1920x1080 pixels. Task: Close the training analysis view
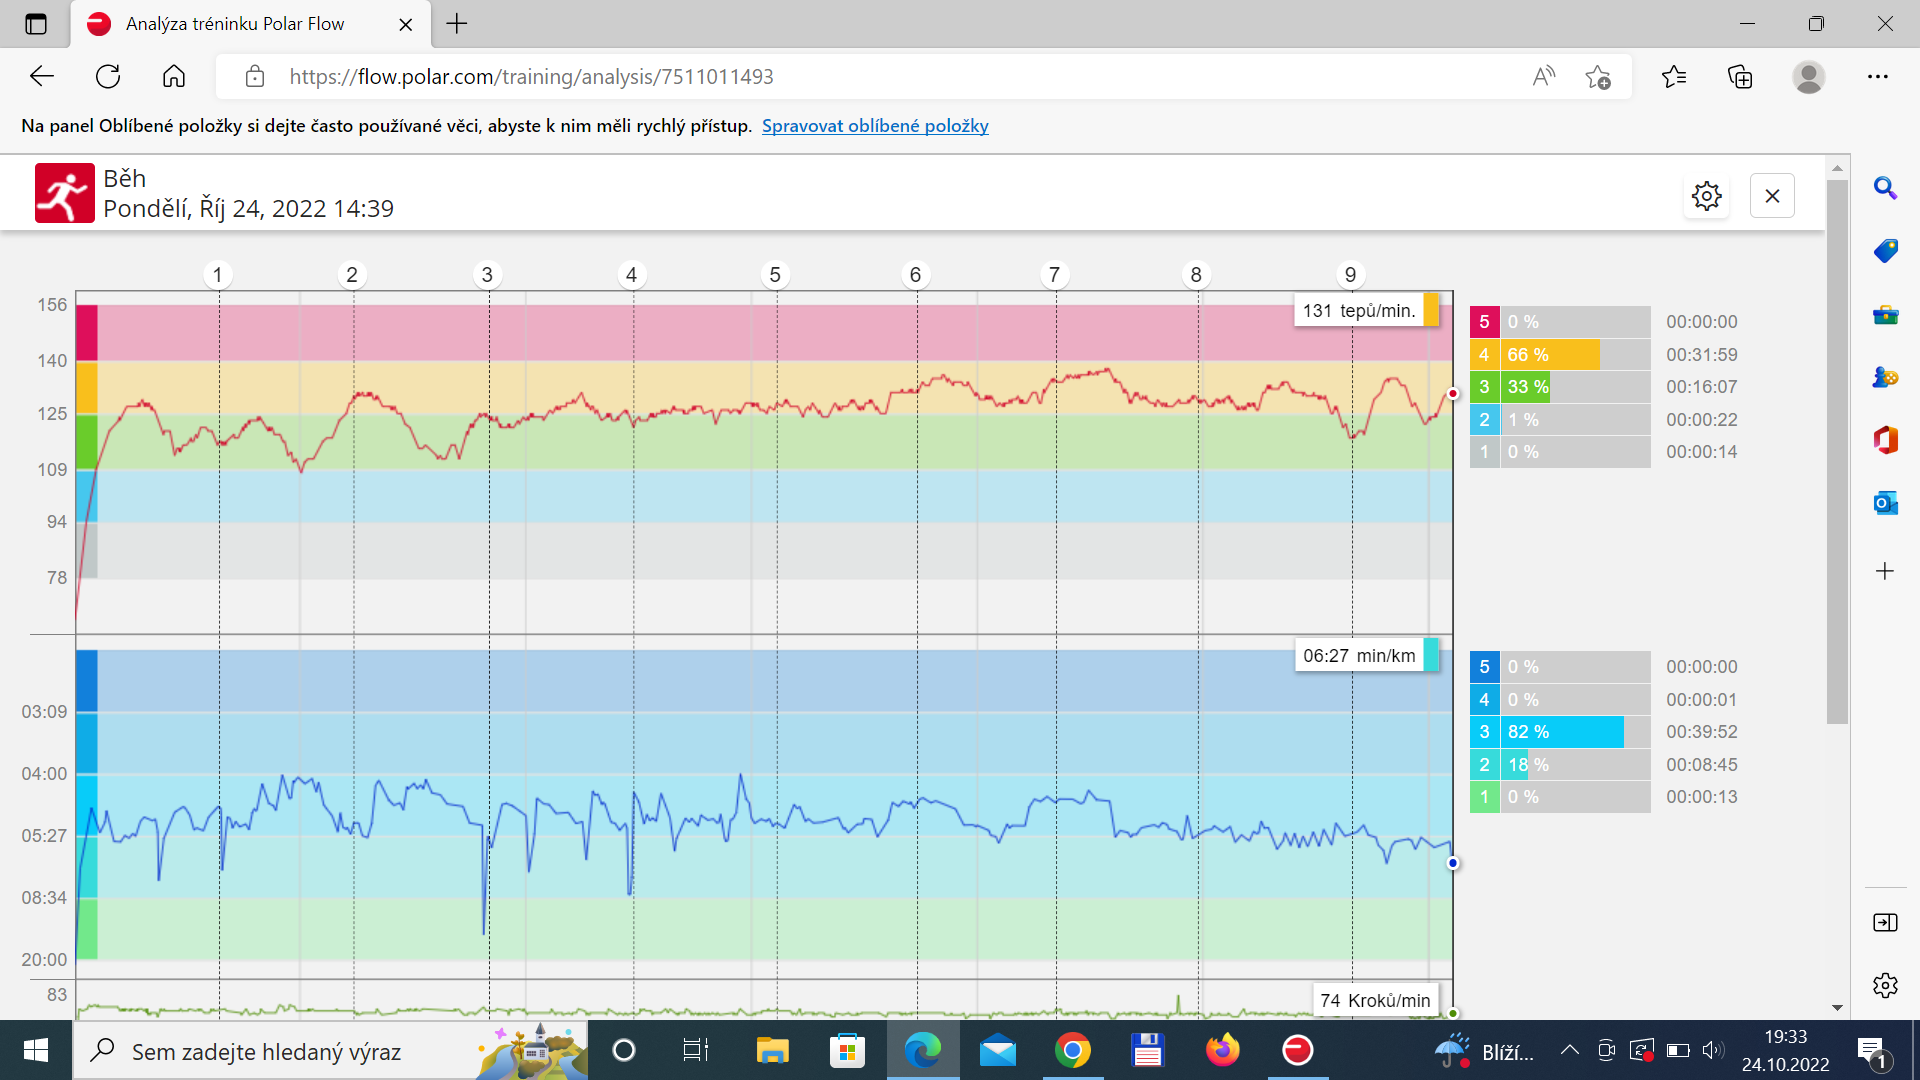pos(1772,196)
